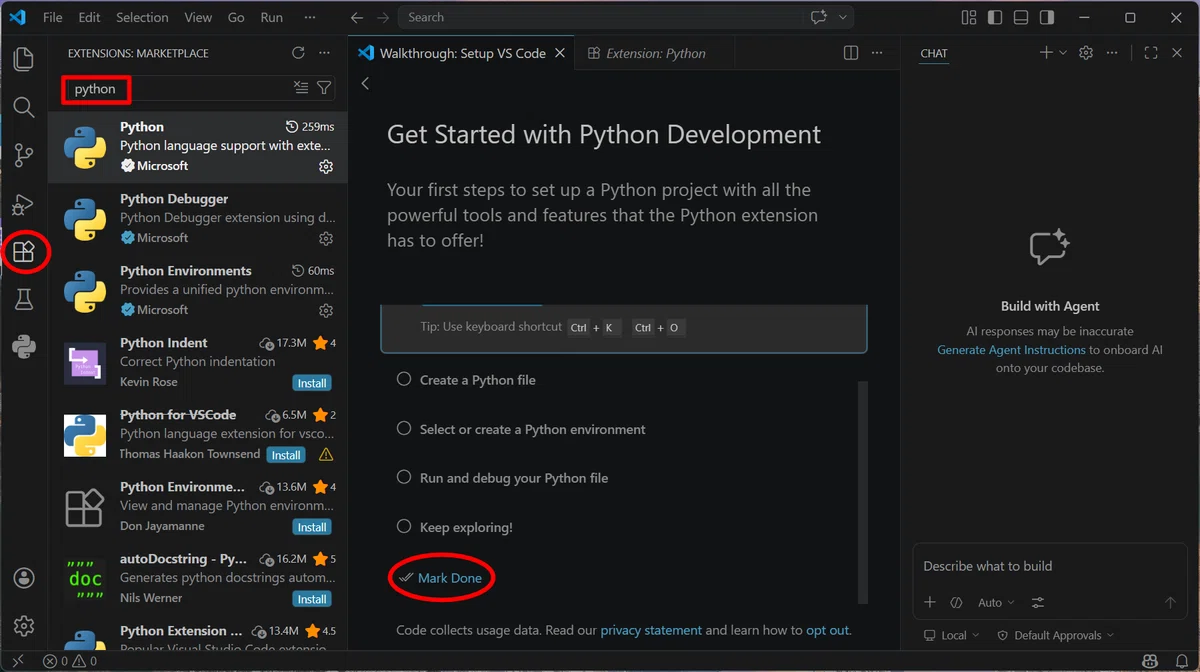
Task: Close the Walkthrough: Setup VS Code tab
Action: [x=559, y=53]
